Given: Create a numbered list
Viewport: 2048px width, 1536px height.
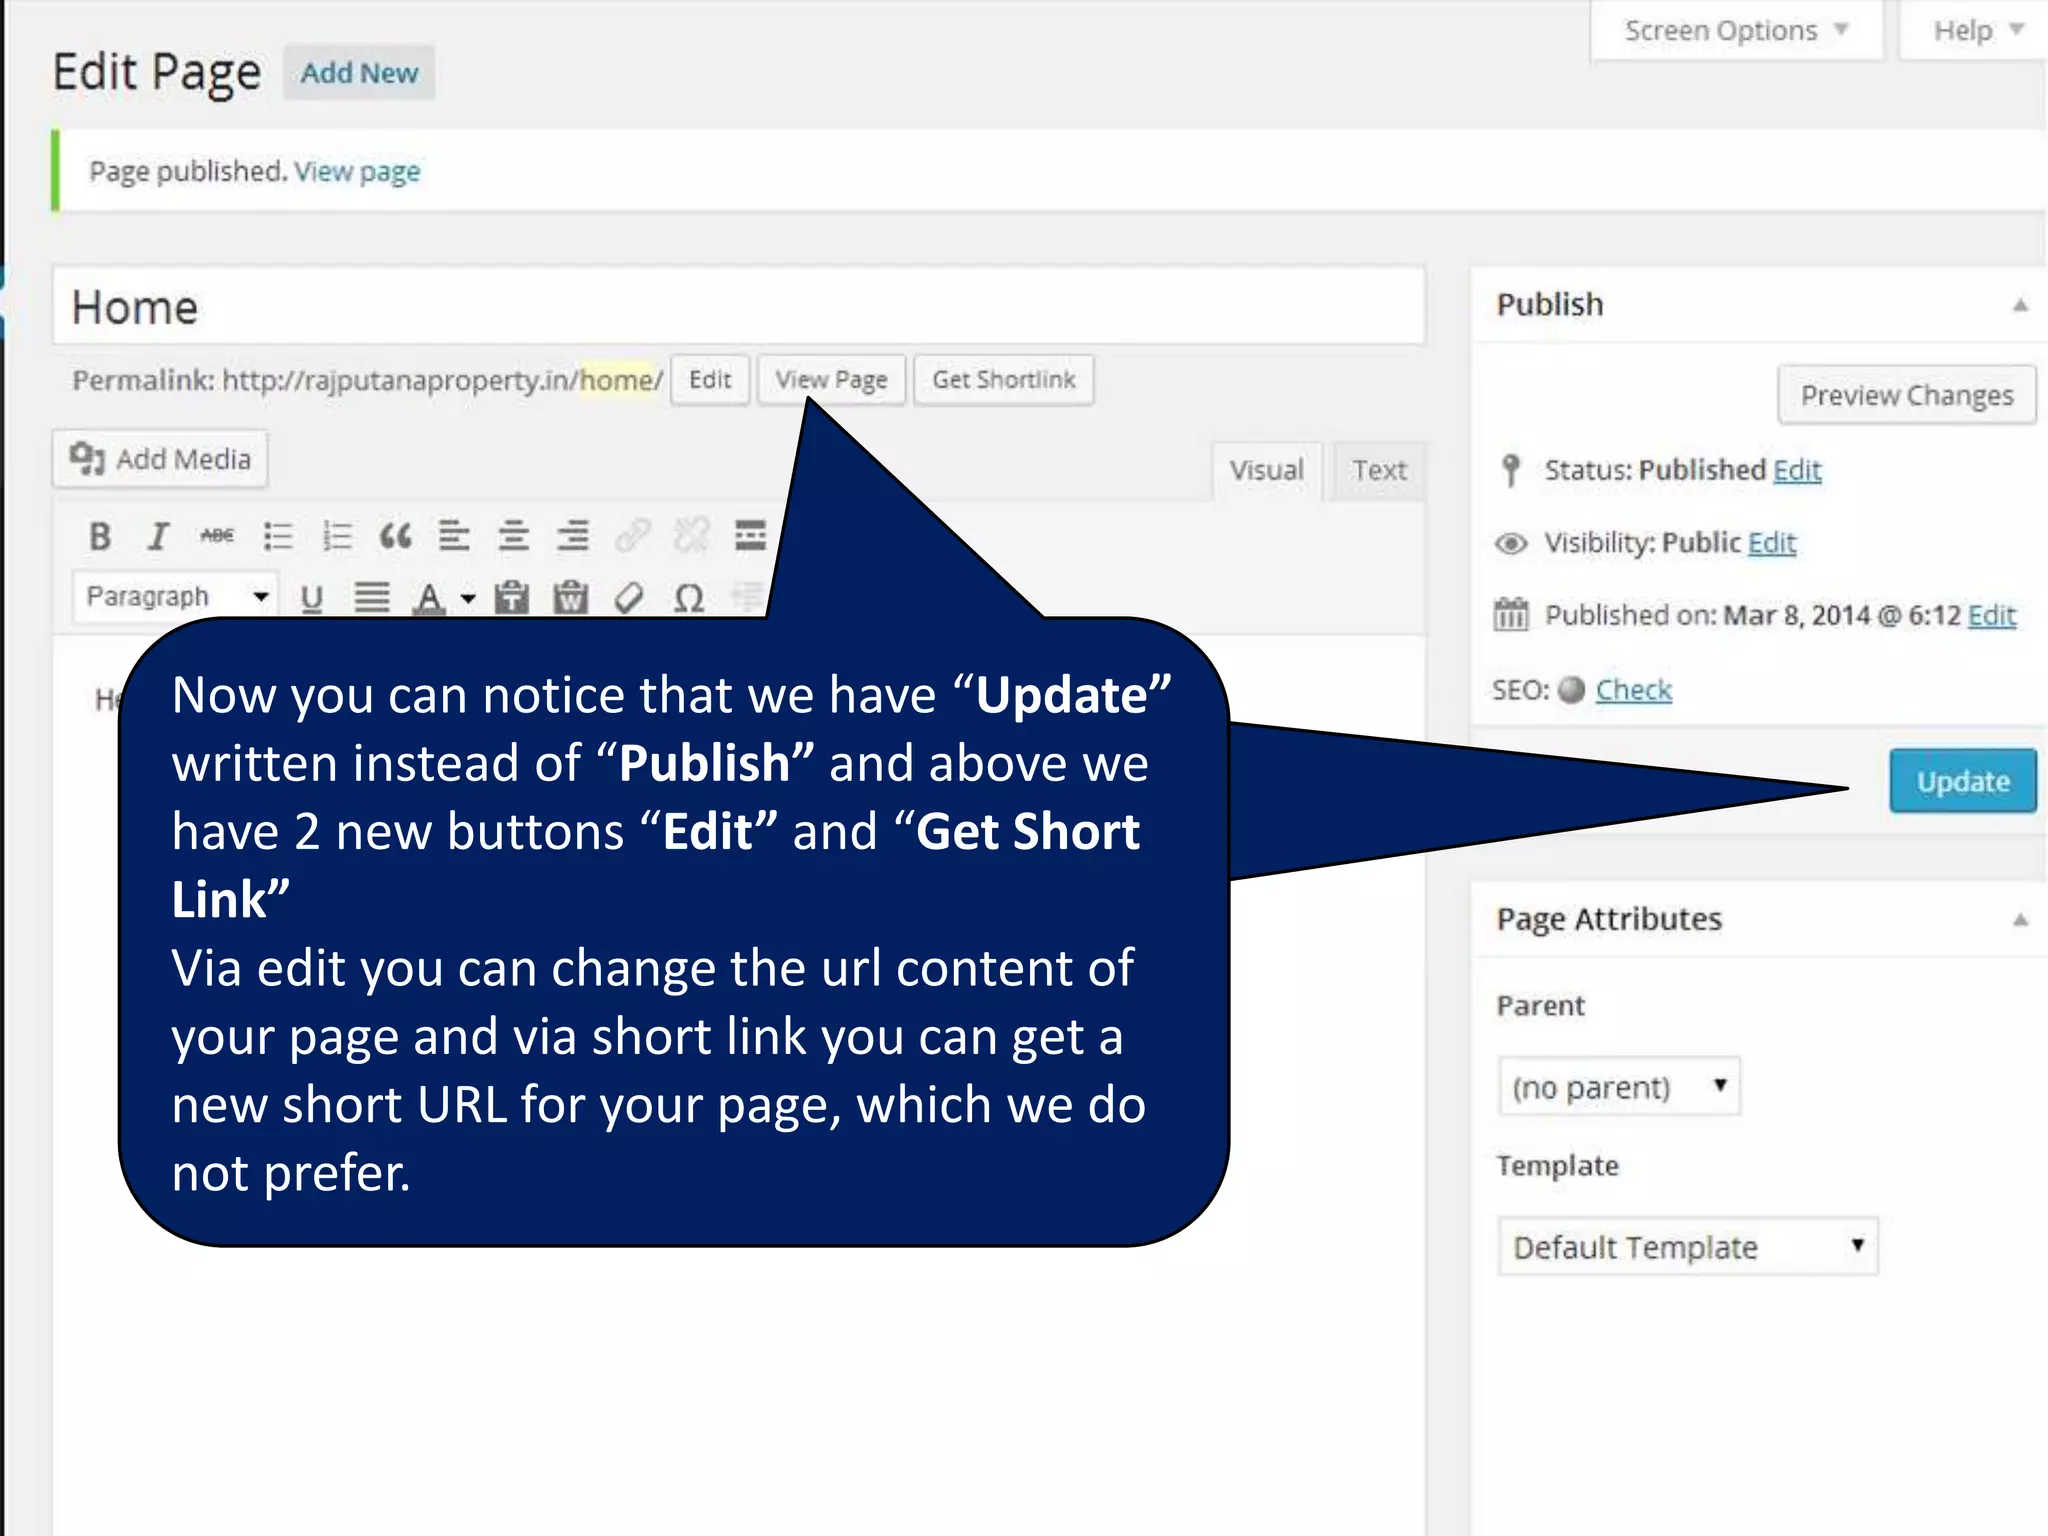Looking at the screenshot, I should (x=337, y=537).
